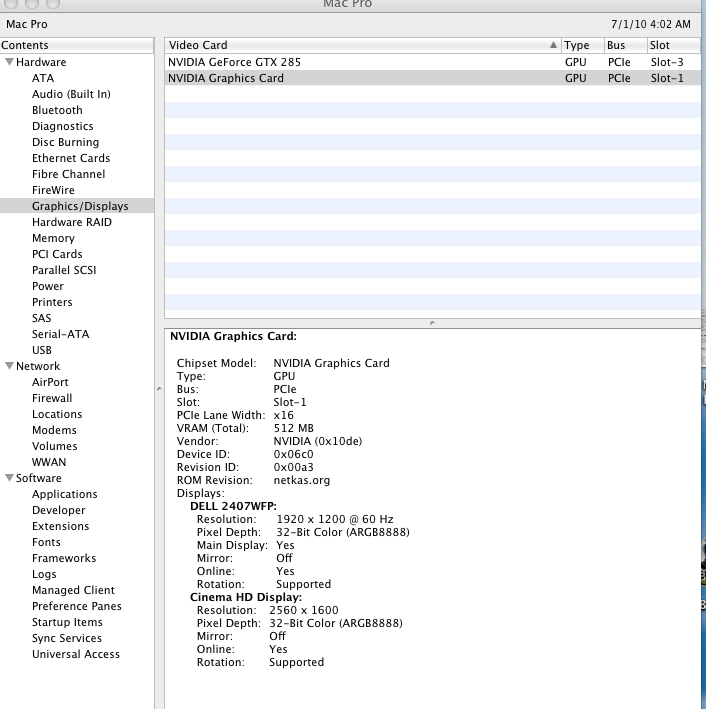Show PCI Cards information

tap(57, 254)
